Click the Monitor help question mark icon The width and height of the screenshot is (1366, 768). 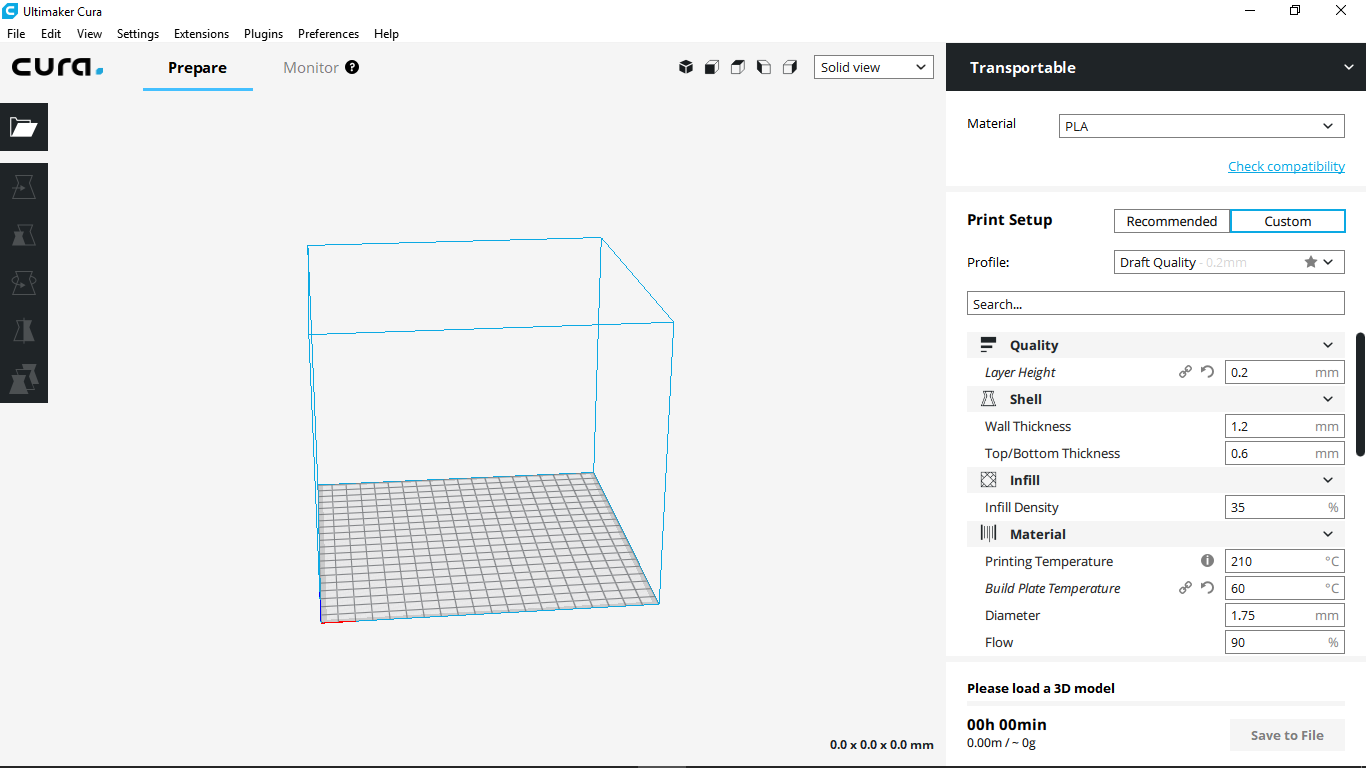pos(352,67)
